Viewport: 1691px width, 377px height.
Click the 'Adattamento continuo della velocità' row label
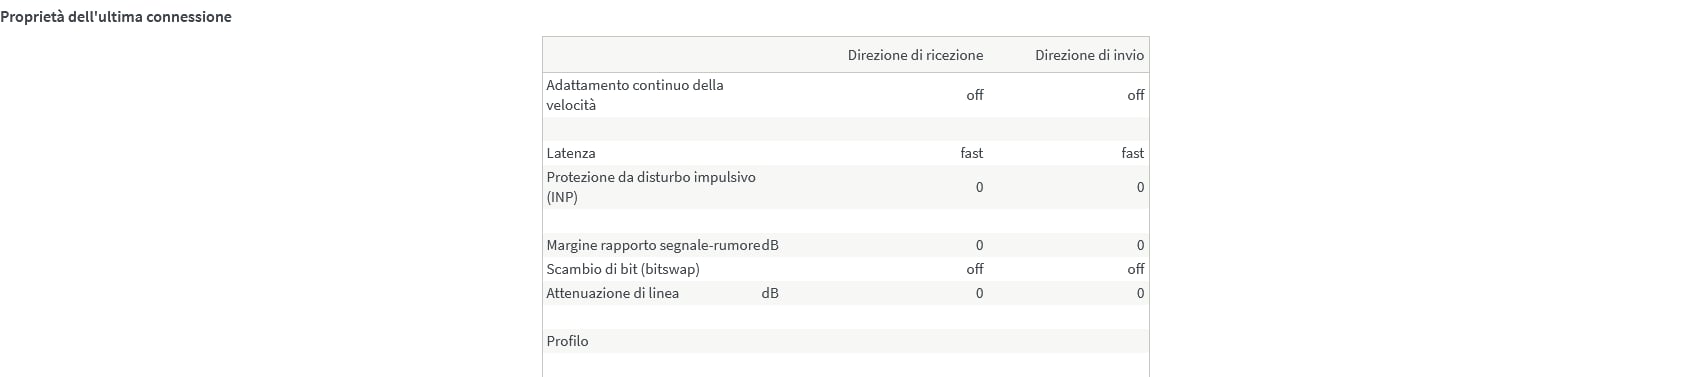635,95
